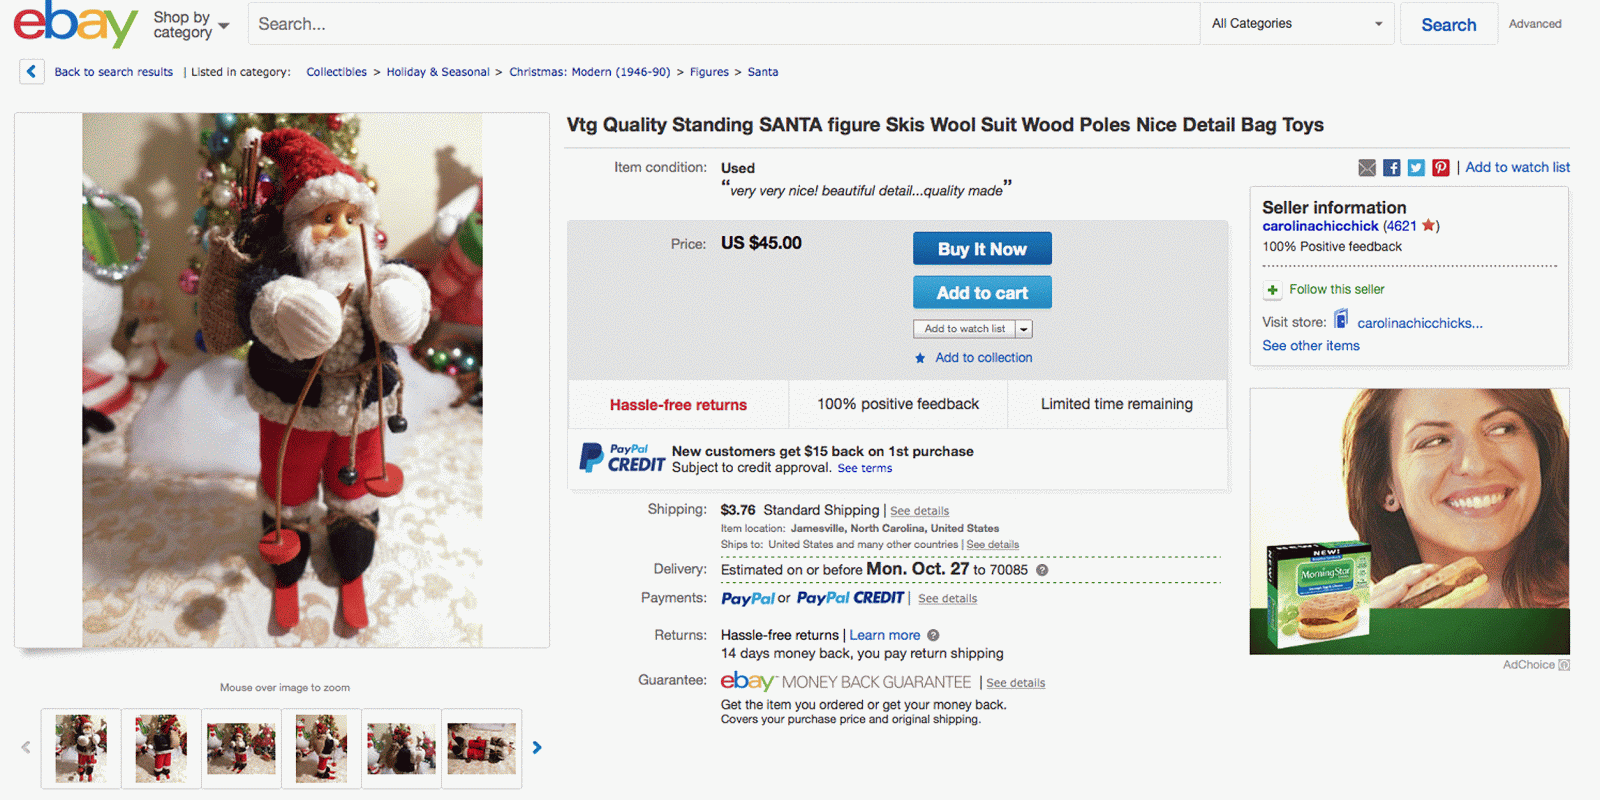
Task: Expand the All Categories selector
Action: (1297, 24)
